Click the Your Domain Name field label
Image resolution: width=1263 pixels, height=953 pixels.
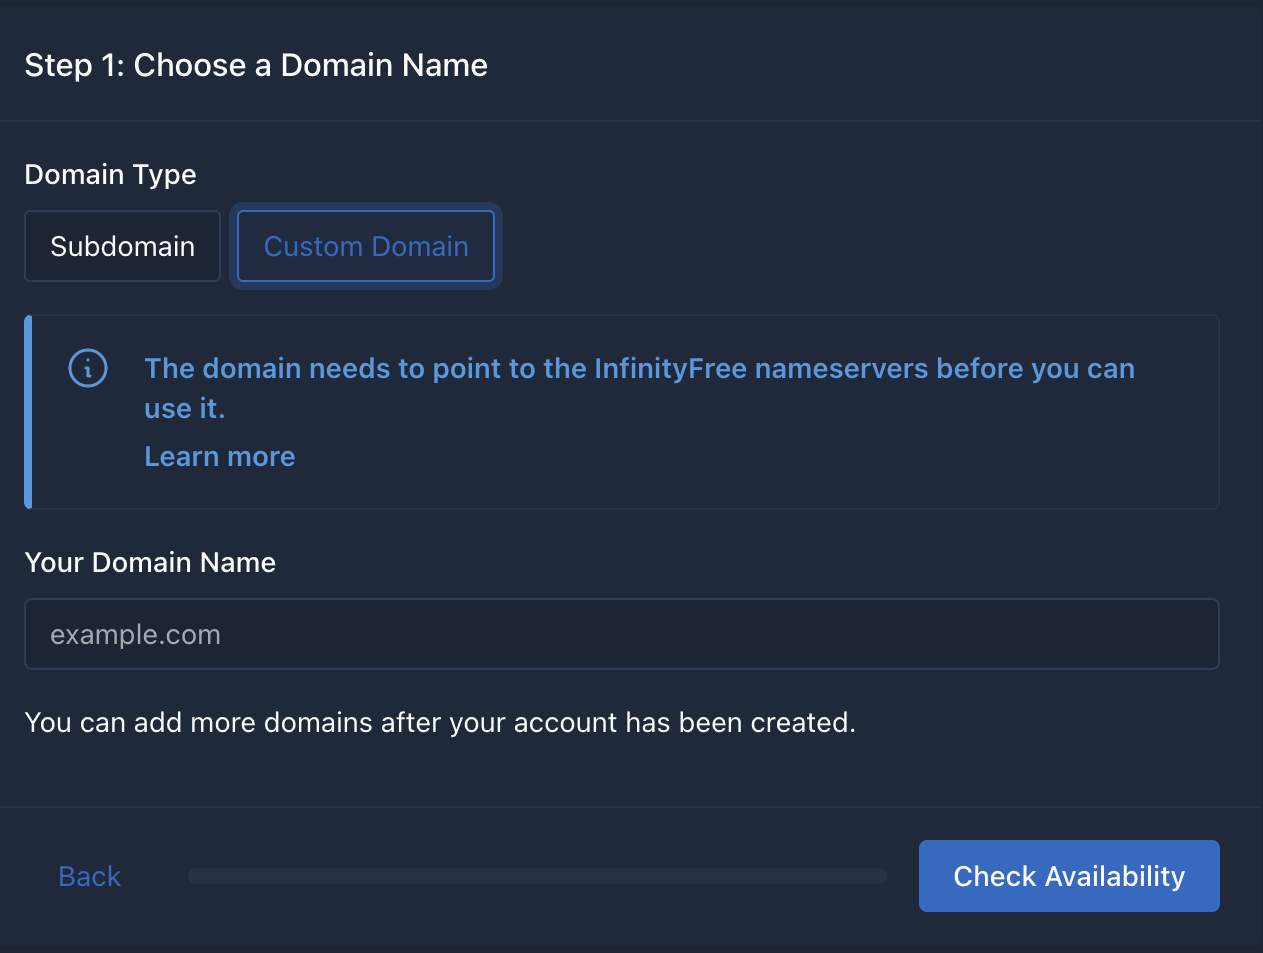coord(150,562)
